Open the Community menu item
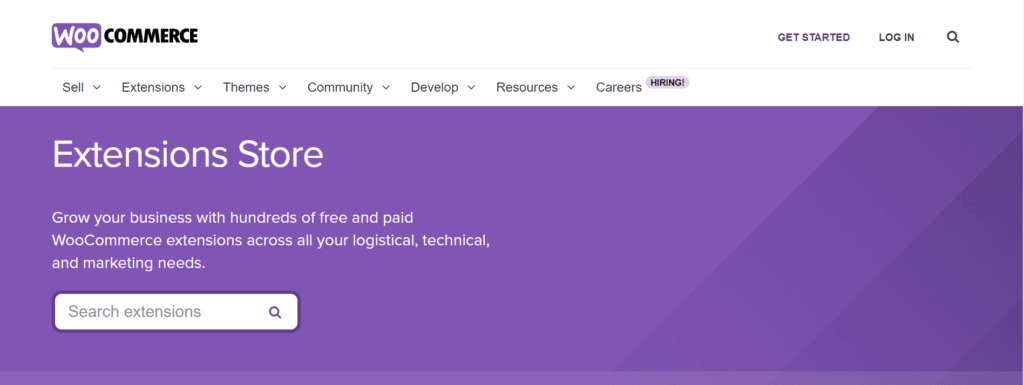This screenshot has height=385, width=1024. [340, 87]
